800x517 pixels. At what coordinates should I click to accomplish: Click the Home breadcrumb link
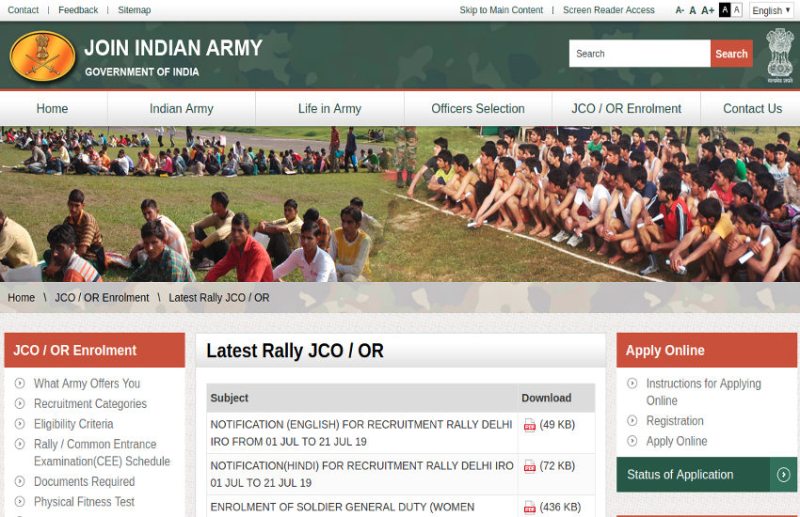pyautogui.click(x=21, y=298)
